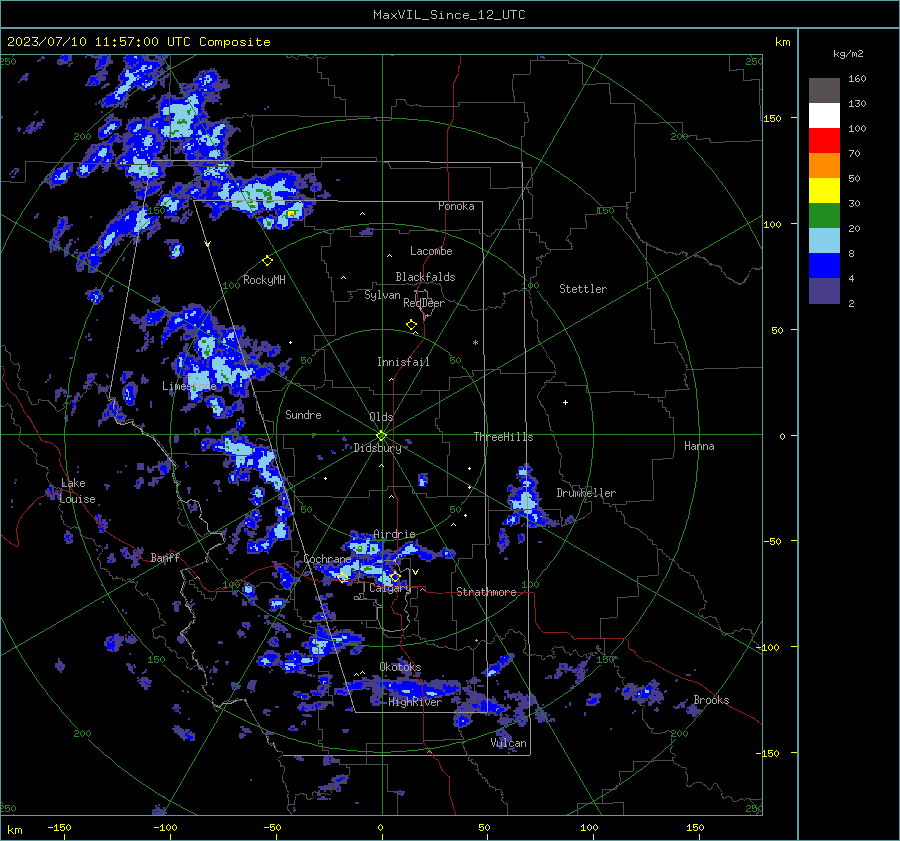Click the Vulcan town label
Screen dimensions: 900x841
tap(509, 743)
